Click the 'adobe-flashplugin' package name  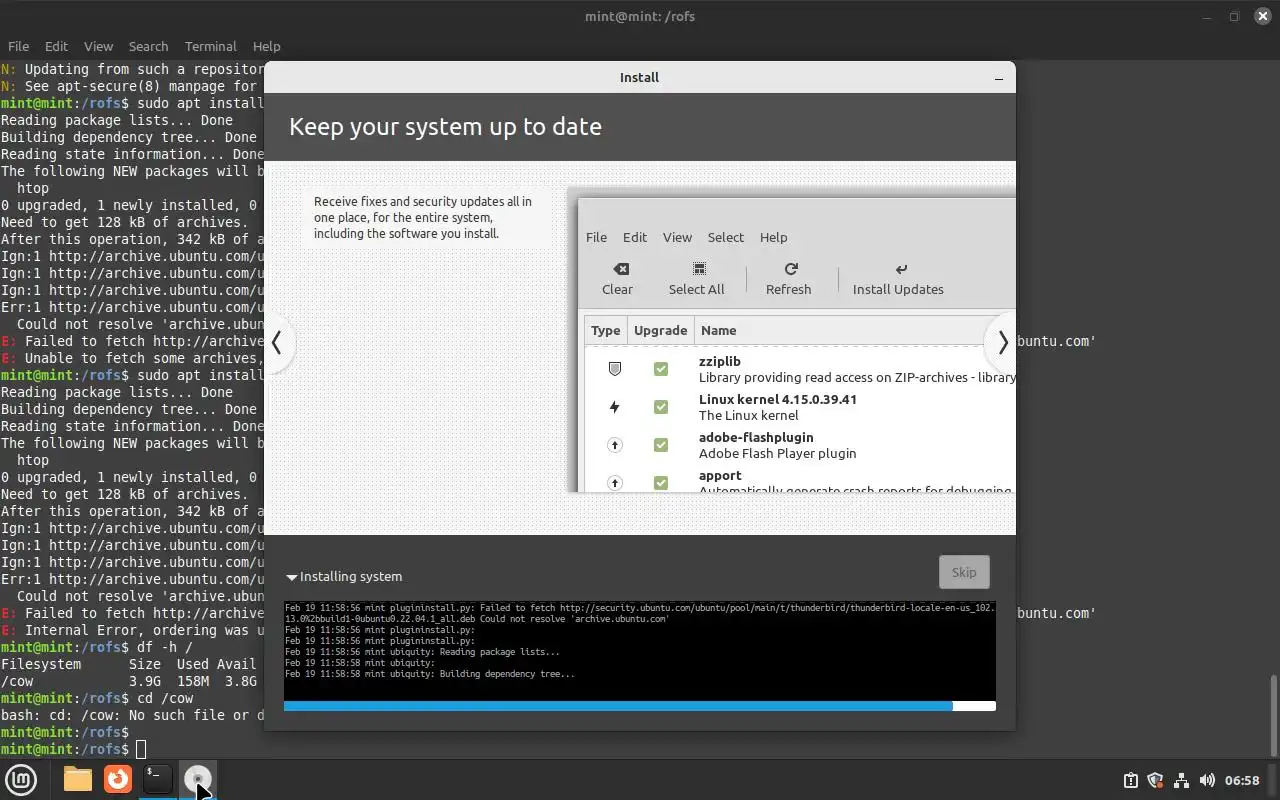tap(756, 437)
